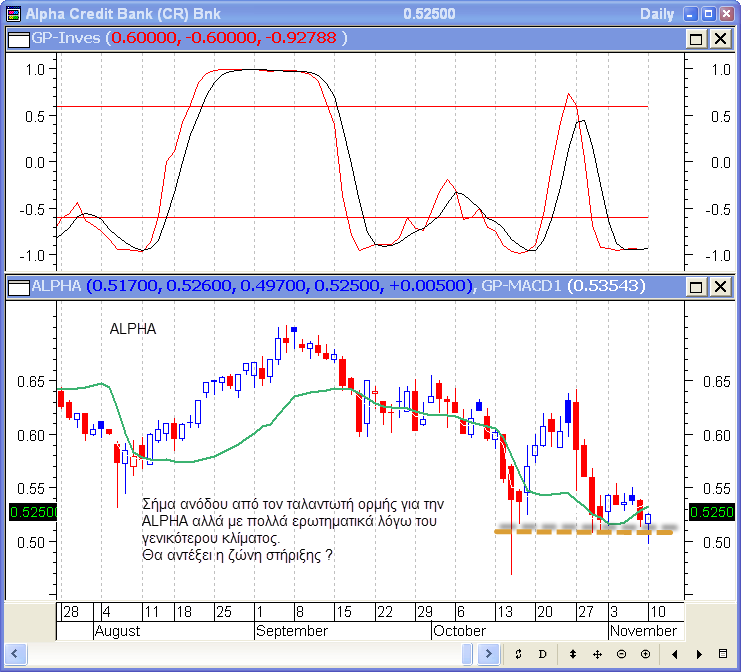Click the four-way pan arrows icon
The height and width of the screenshot is (672, 741).
(597, 654)
